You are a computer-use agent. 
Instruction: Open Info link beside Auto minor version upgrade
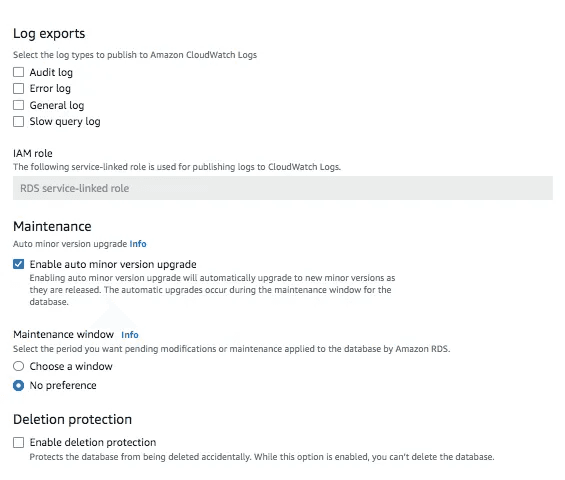click(x=138, y=244)
